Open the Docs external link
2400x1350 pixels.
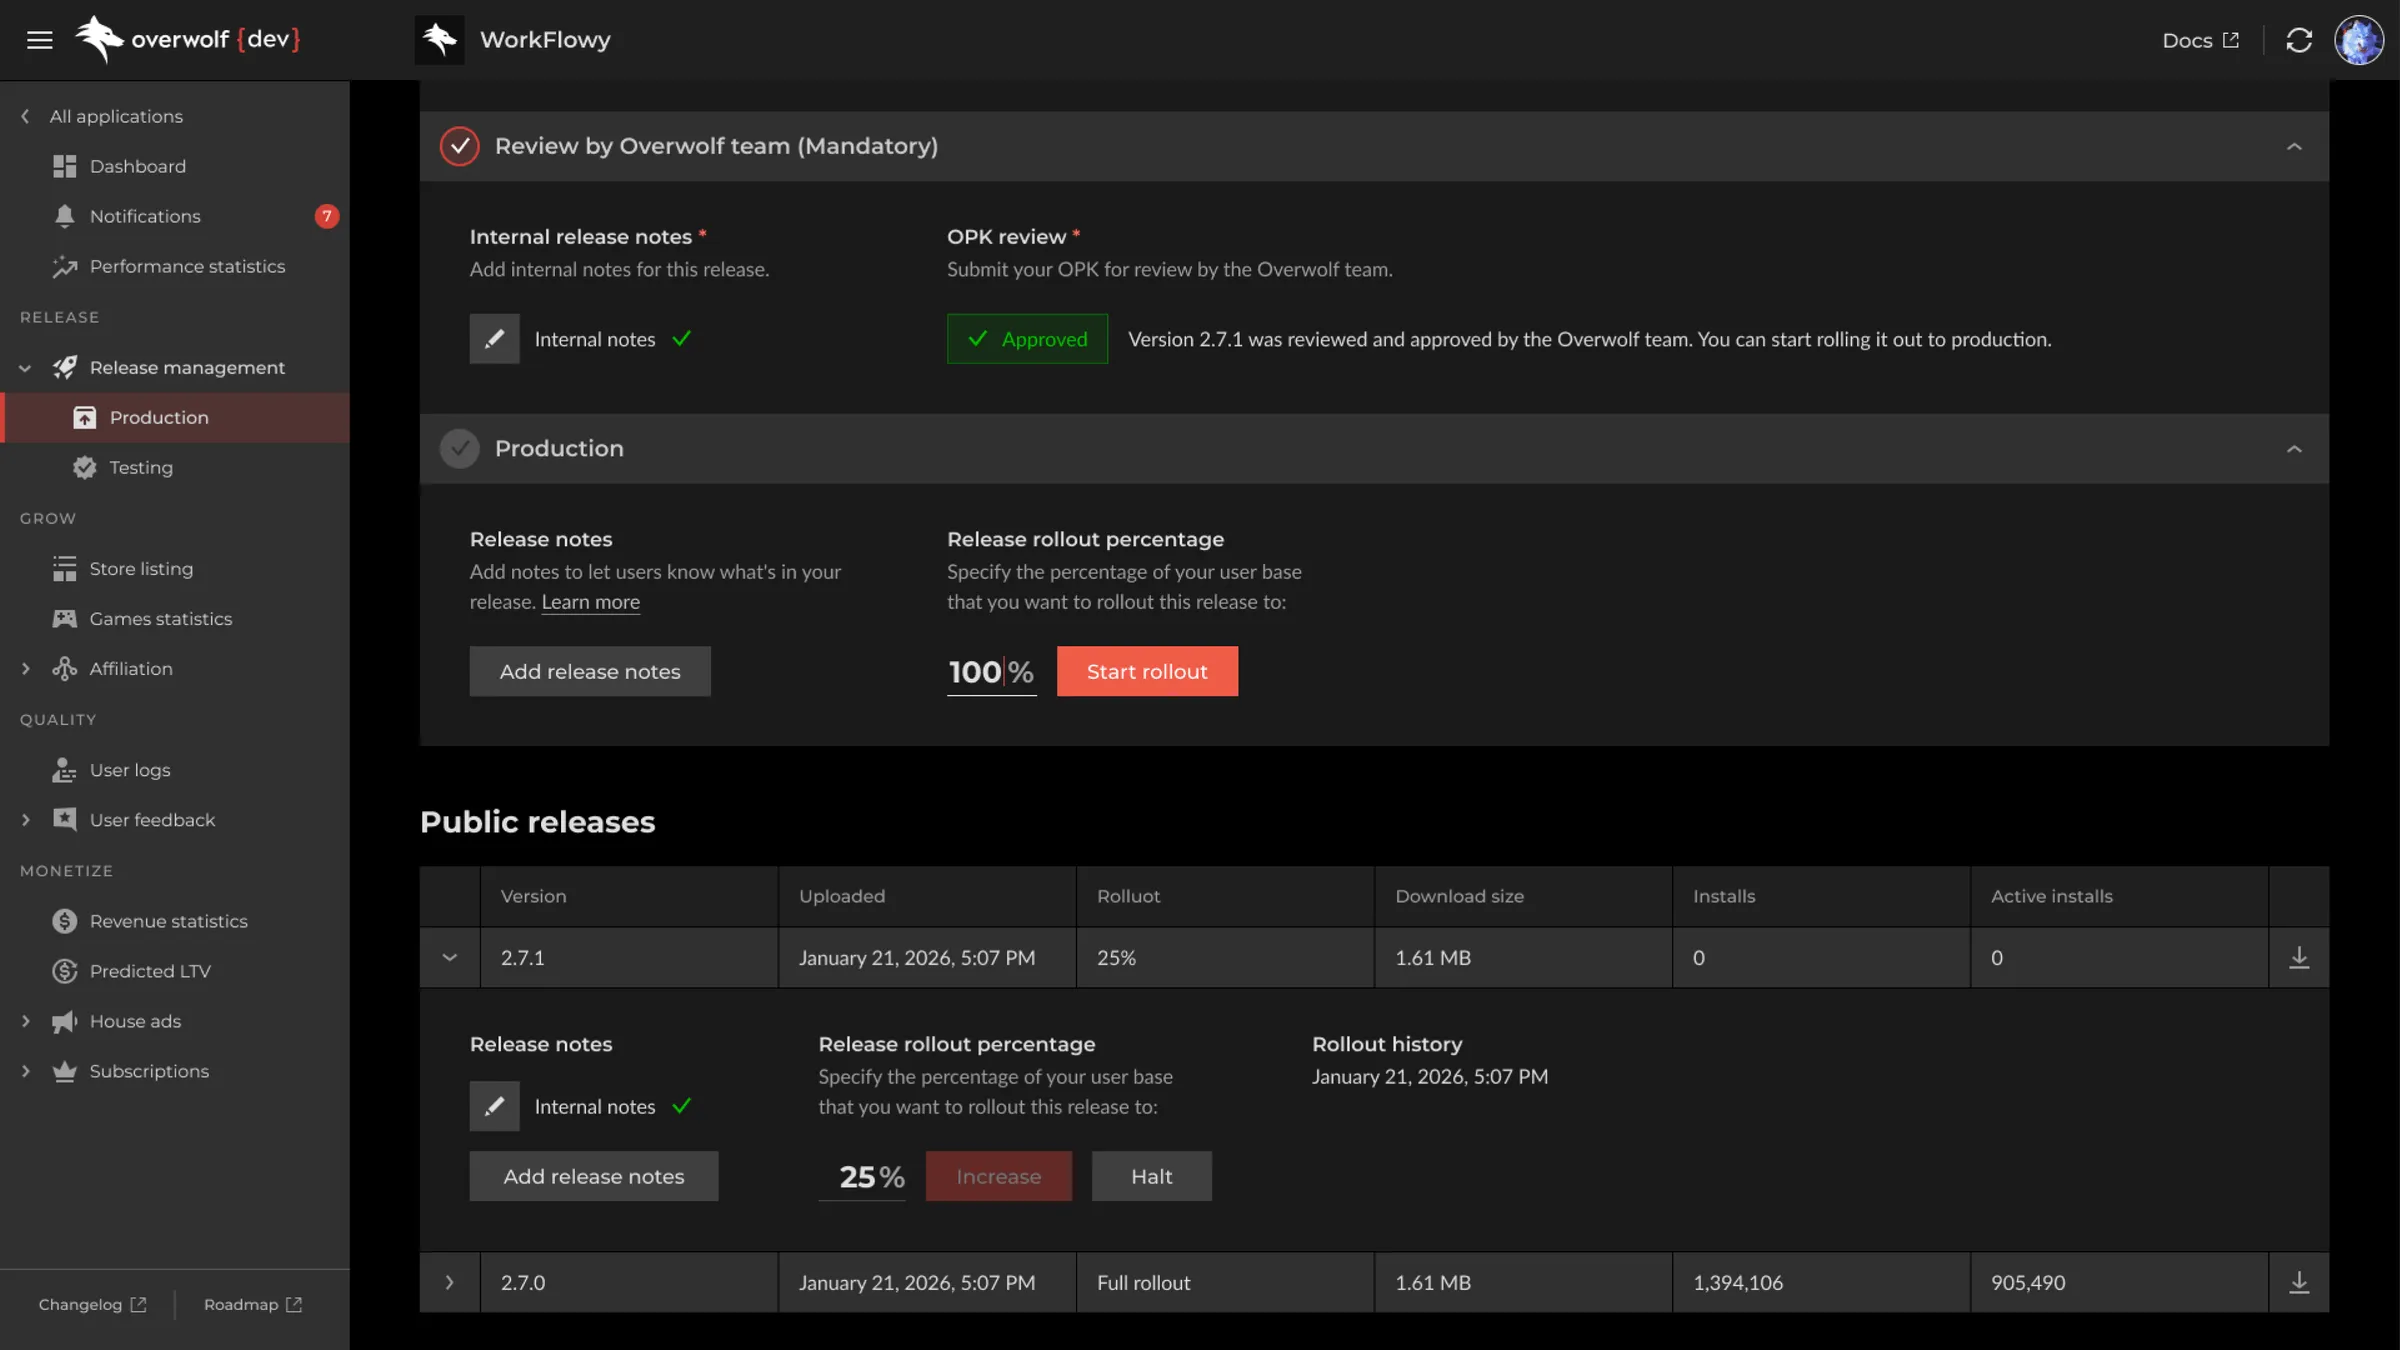tap(2200, 40)
